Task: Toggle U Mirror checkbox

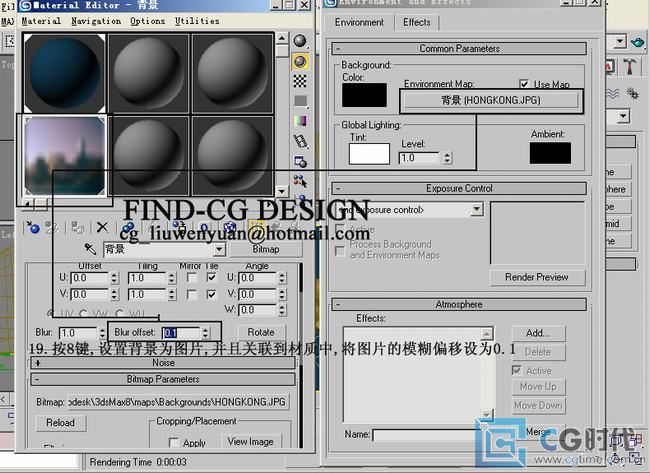Action: [x=192, y=277]
